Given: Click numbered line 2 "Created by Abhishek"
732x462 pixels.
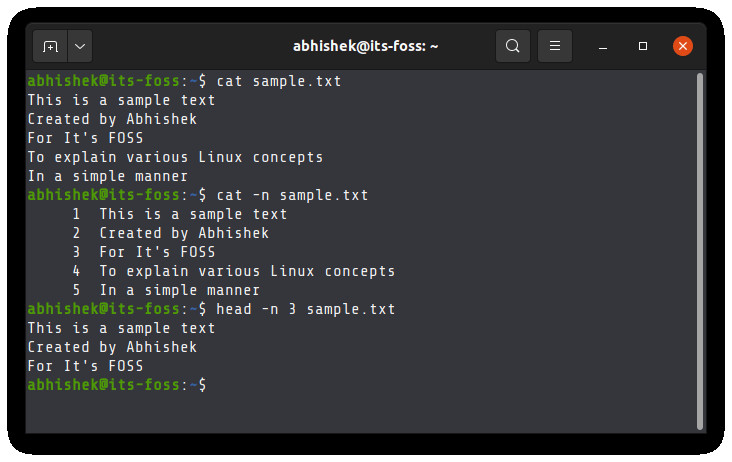Looking at the screenshot, I should coord(184,233).
